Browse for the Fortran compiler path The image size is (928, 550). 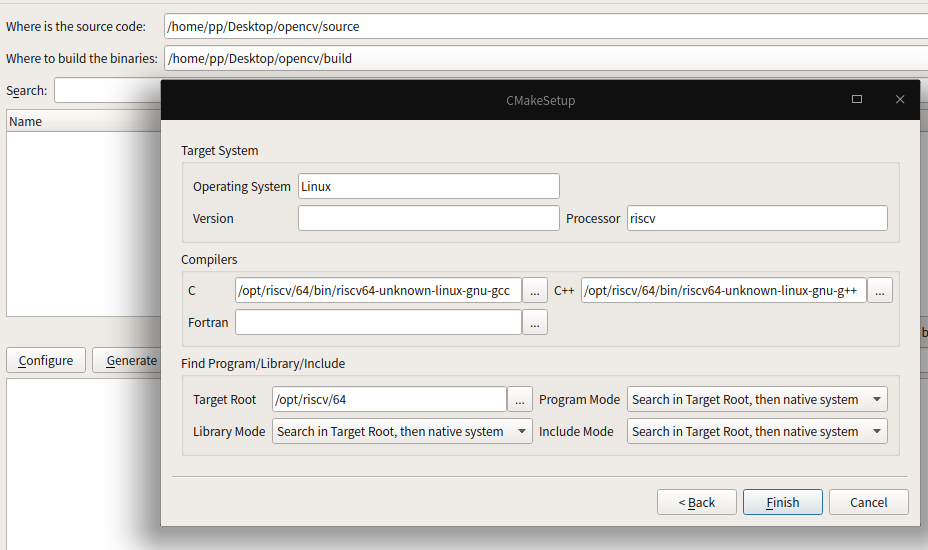tap(534, 322)
